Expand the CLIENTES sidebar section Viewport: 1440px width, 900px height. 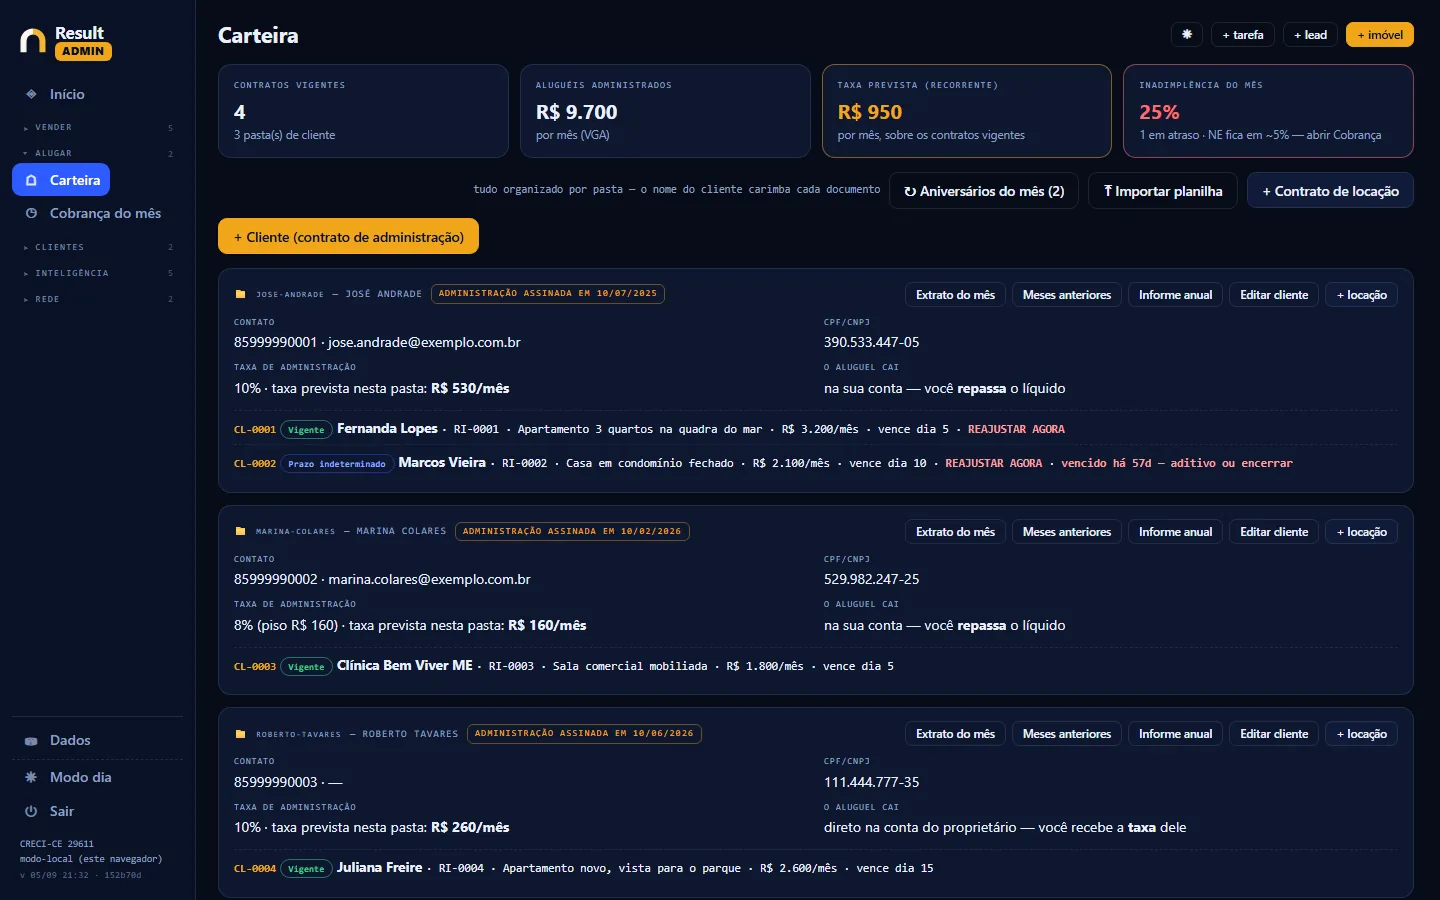pos(97,247)
